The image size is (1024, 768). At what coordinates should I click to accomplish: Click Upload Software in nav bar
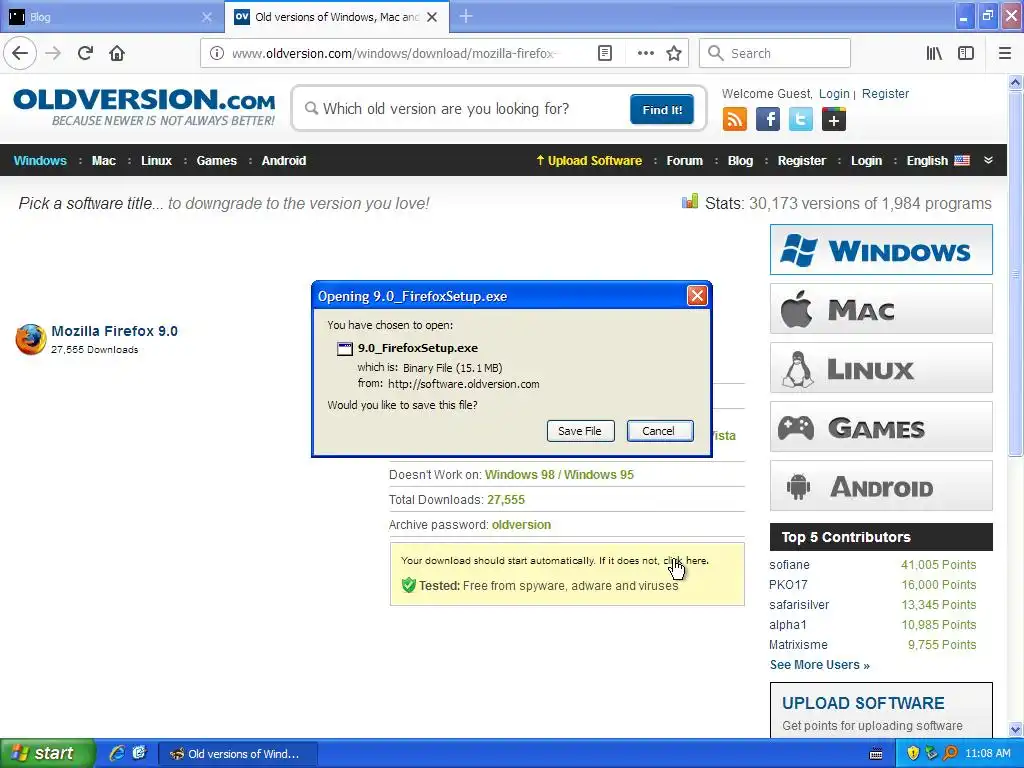[589, 161]
